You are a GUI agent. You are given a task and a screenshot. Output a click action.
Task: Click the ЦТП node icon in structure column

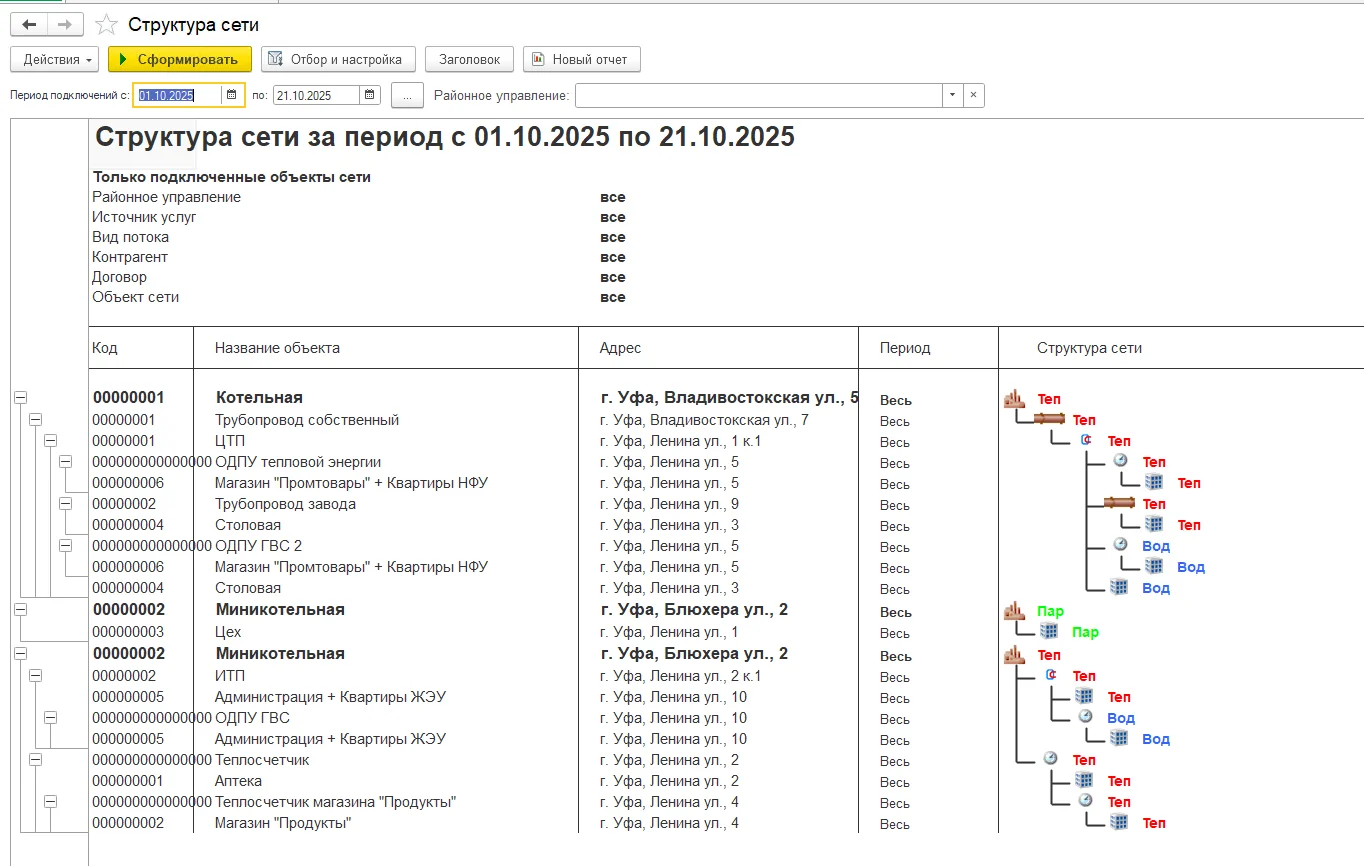coord(1086,441)
